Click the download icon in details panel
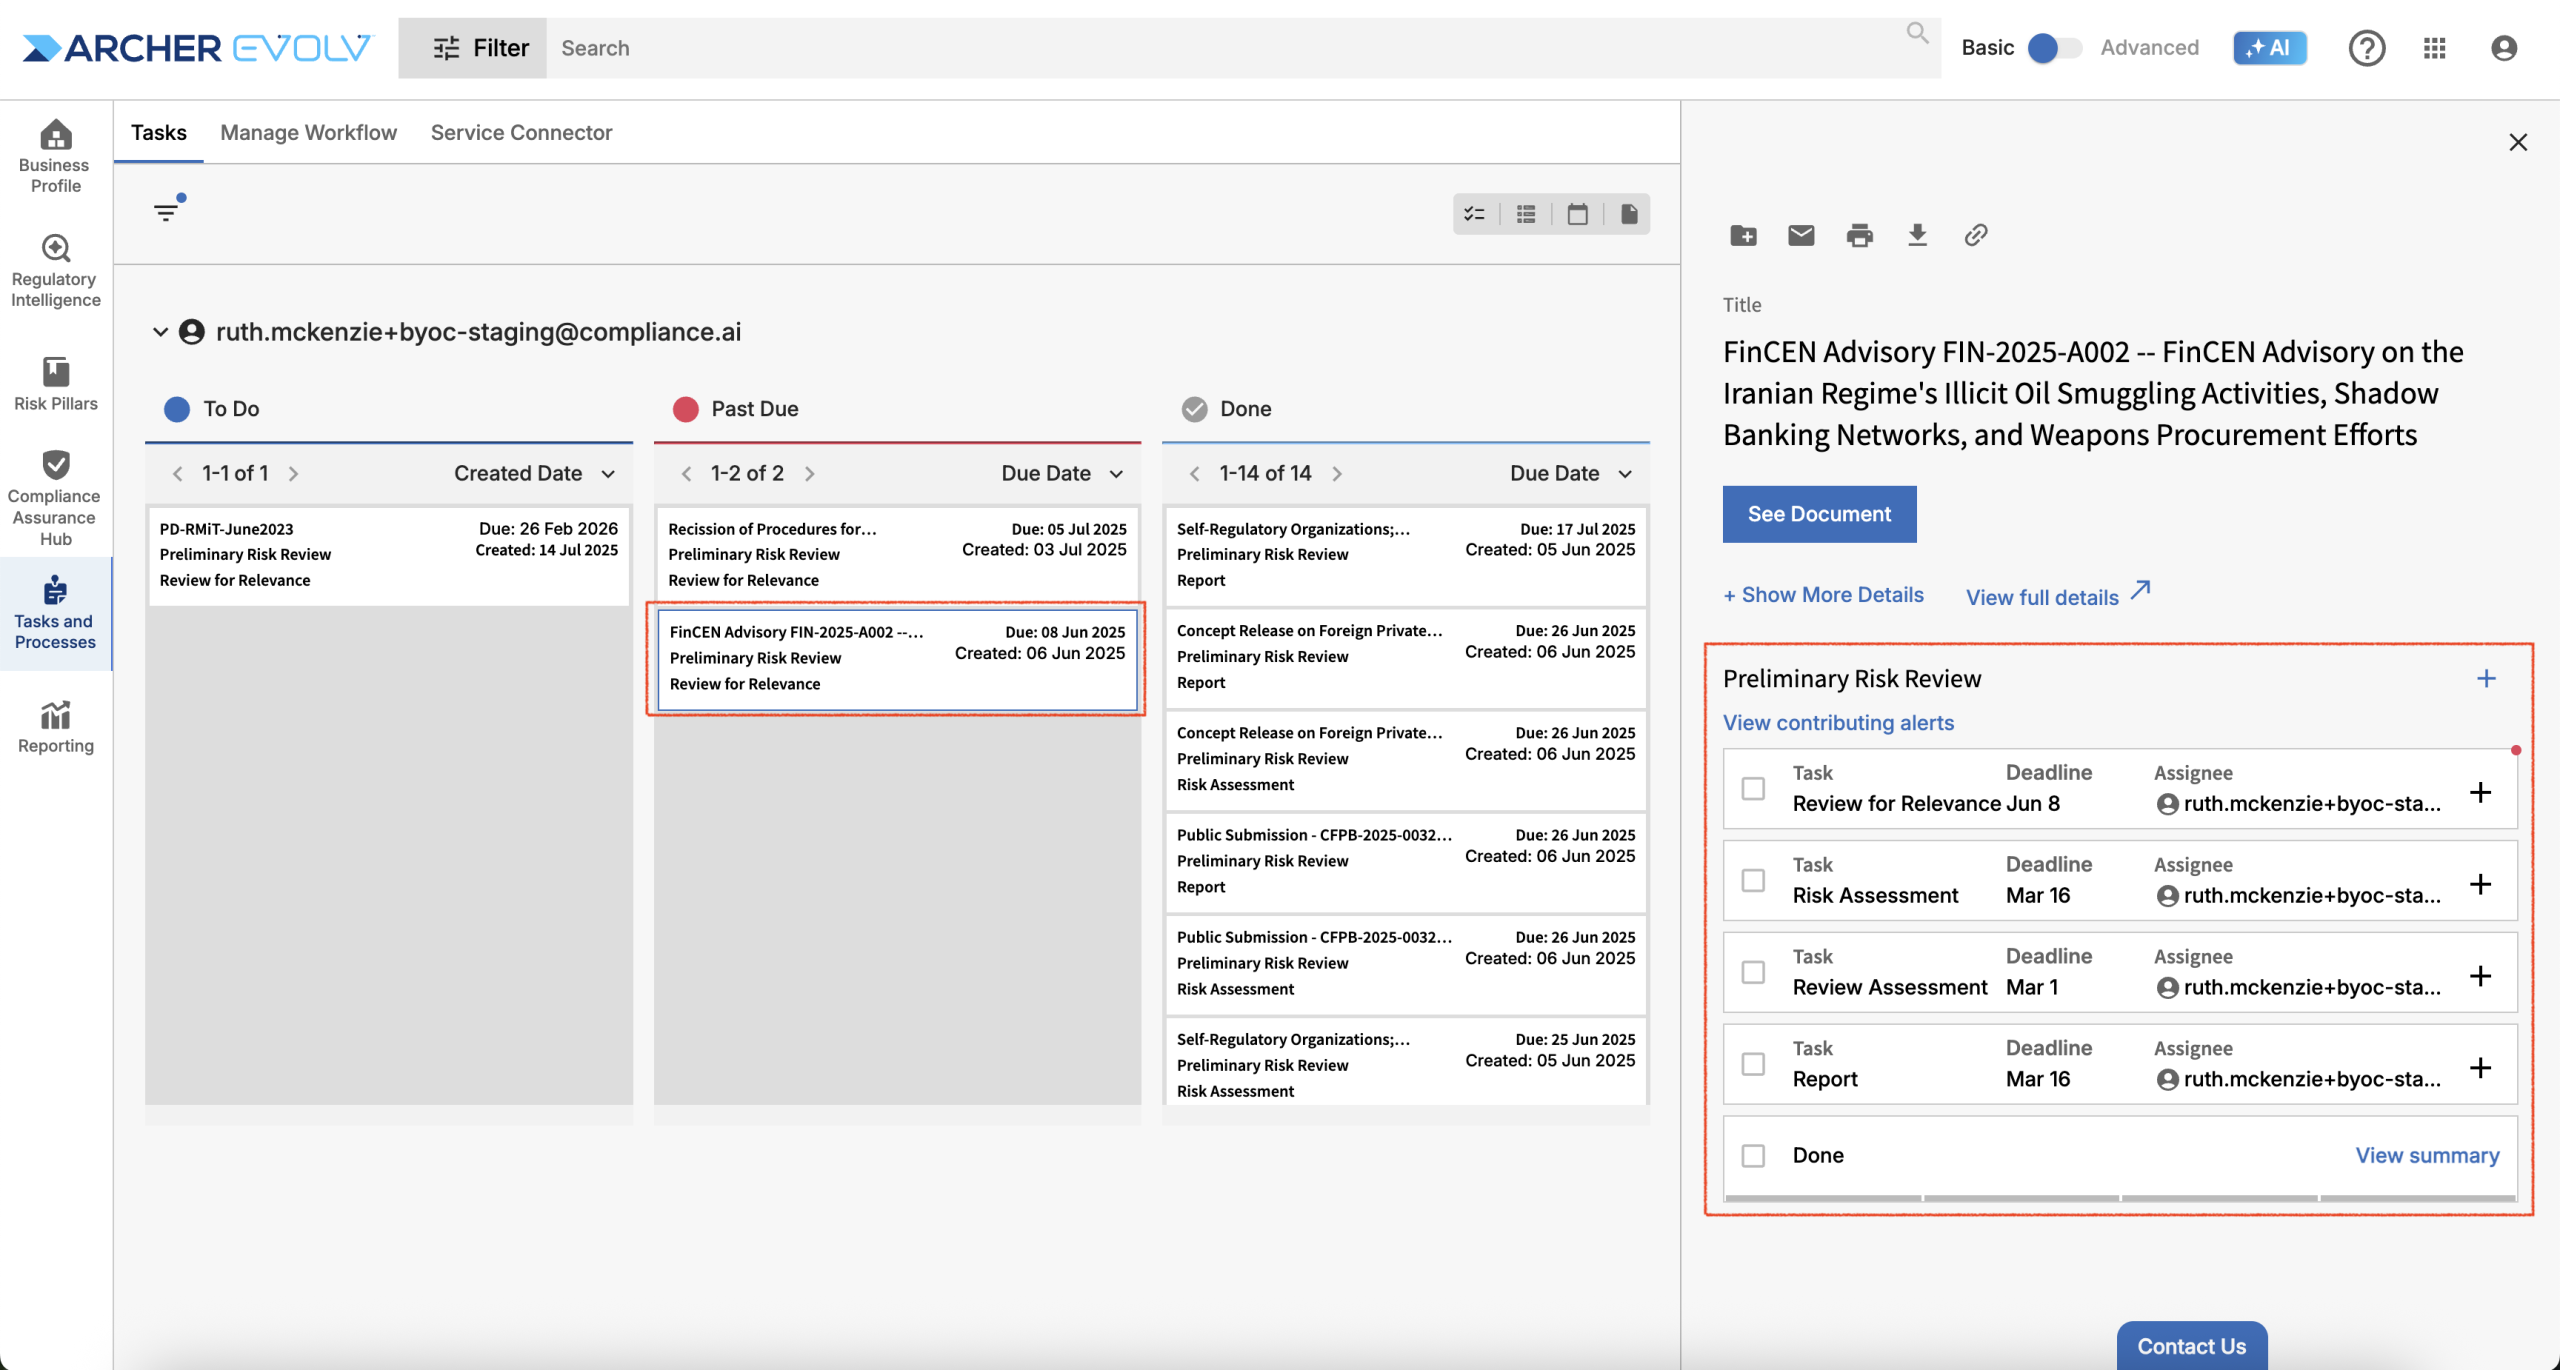The height and width of the screenshot is (1370, 2560). click(x=1917, y=235)
